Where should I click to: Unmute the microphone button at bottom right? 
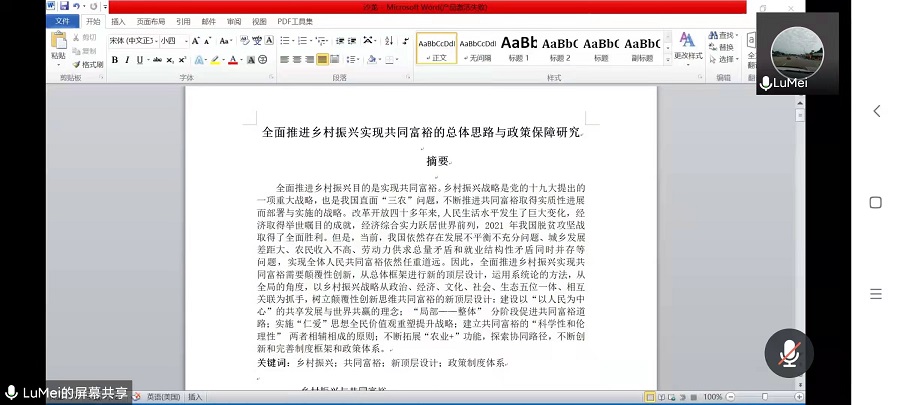[x=789, y=352]
